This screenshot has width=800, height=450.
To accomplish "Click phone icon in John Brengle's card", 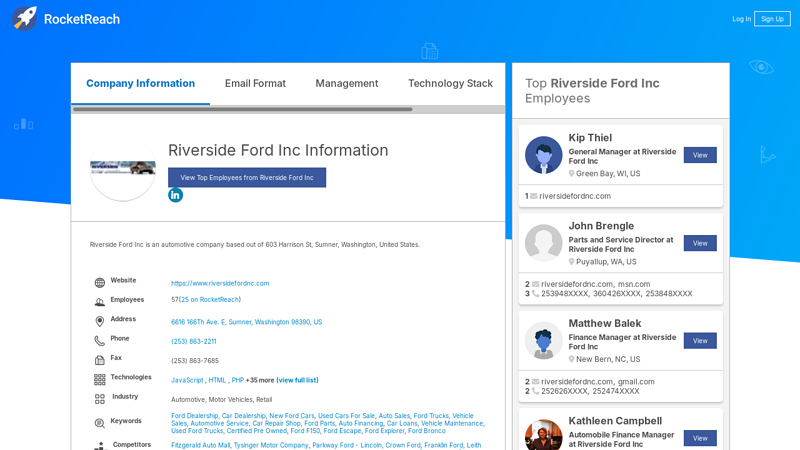I will click(535, 294).
